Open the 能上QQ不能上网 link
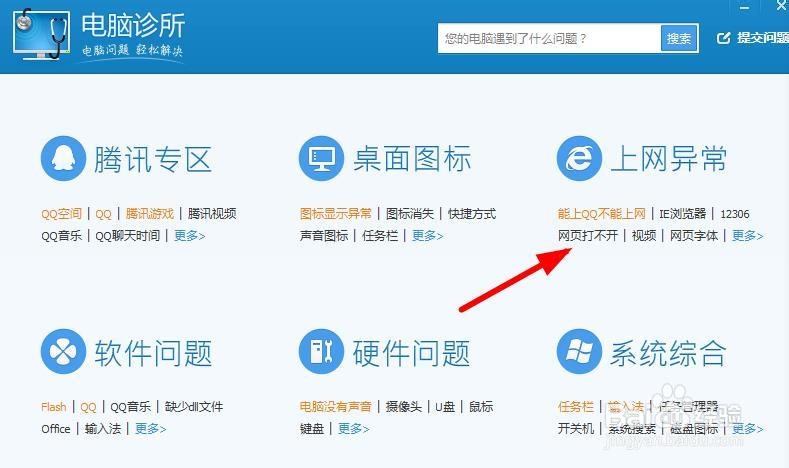789x468 pixels. (601, 214)
